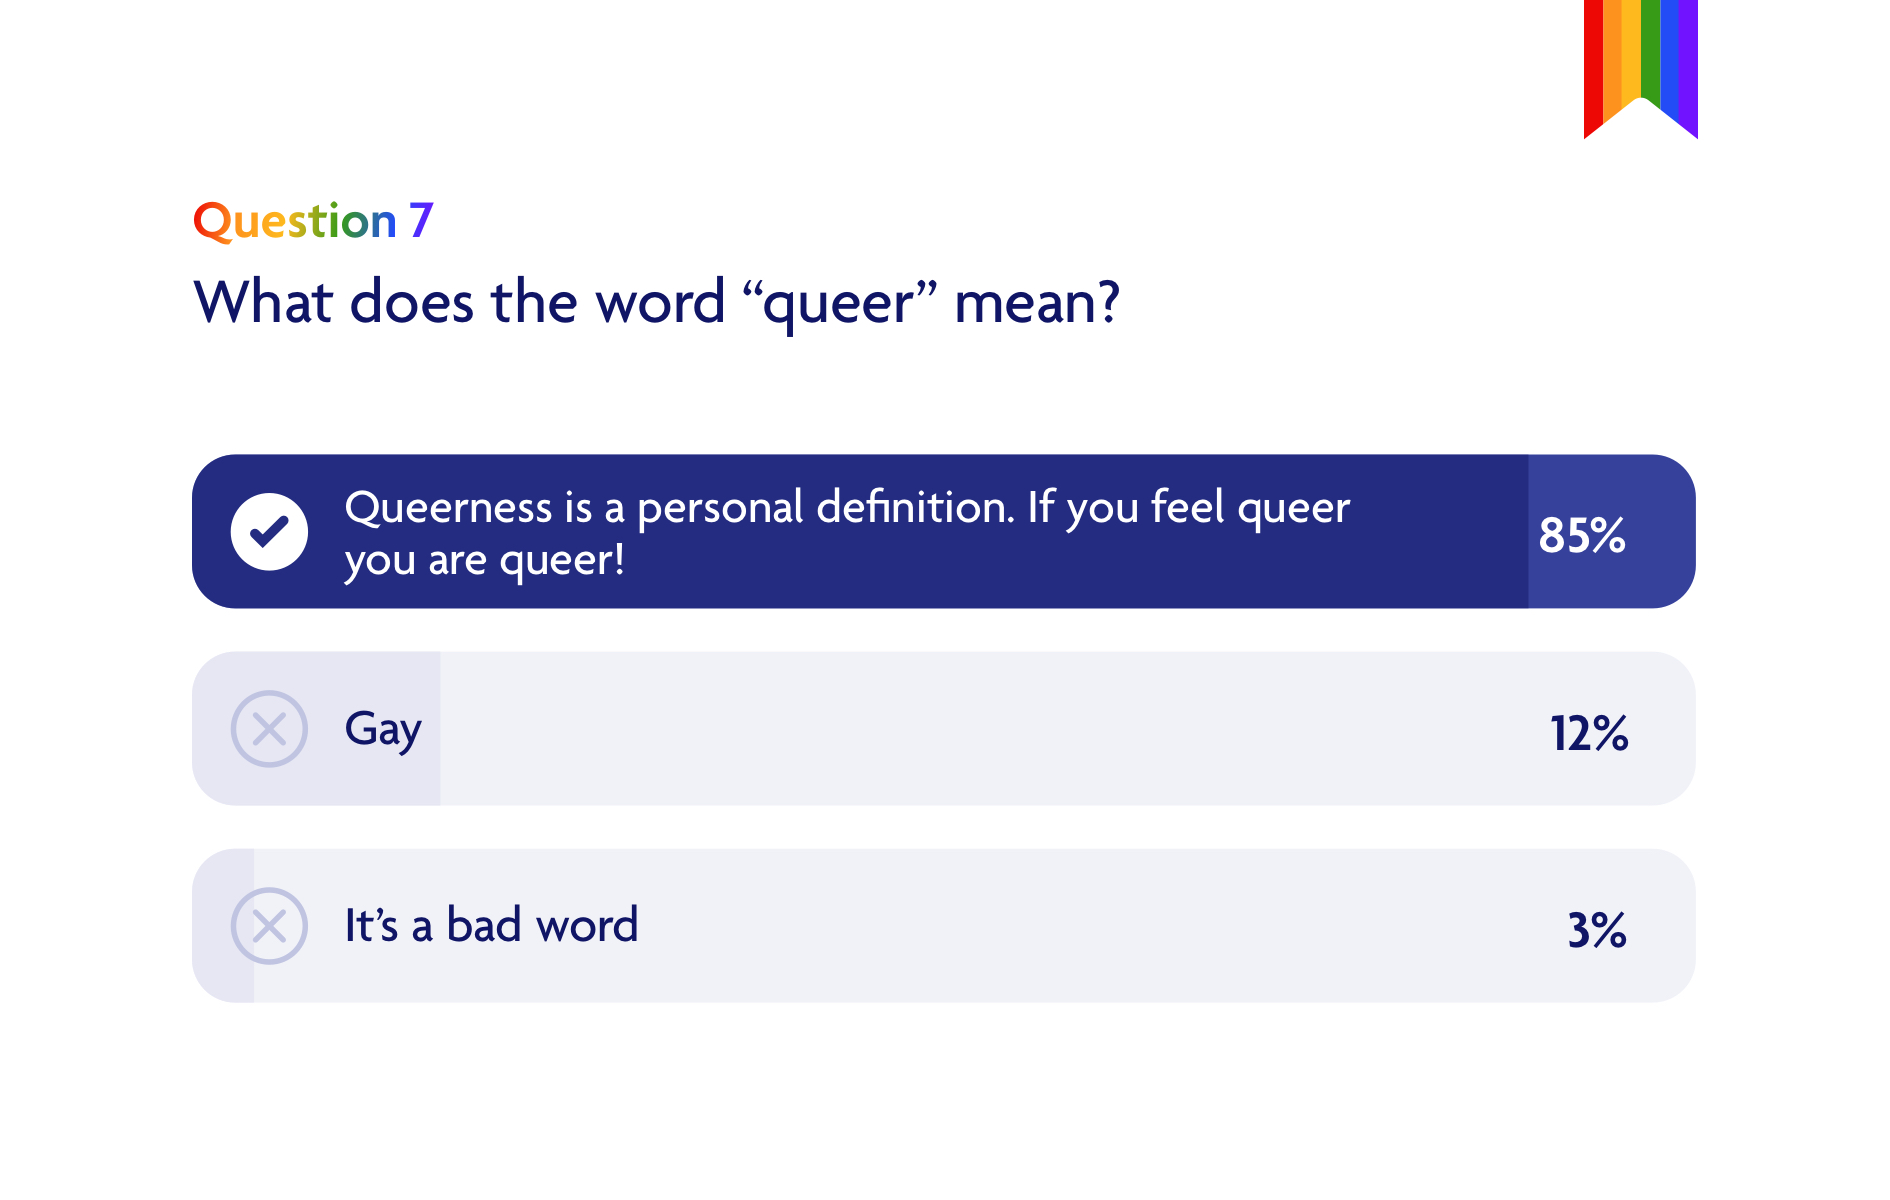
Task: Choose the Queerness is a personal definition answer text
Action: 846,533
